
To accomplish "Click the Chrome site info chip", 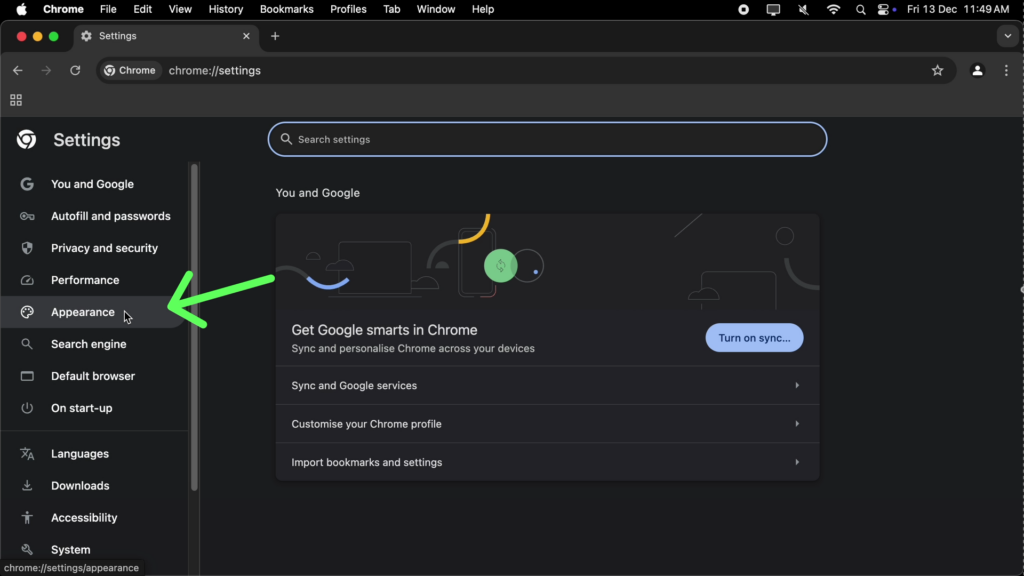I will (130, 71).
